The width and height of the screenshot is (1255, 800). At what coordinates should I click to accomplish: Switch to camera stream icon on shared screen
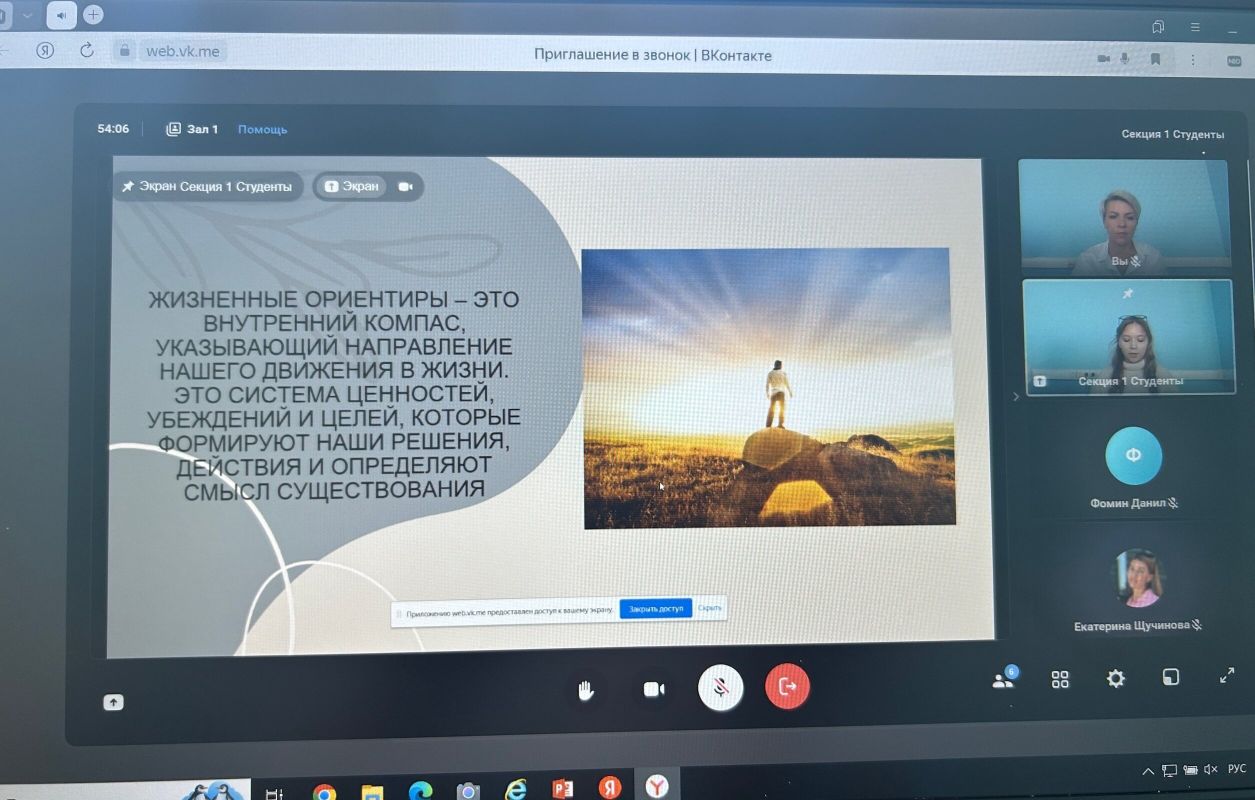coord(405,186)
